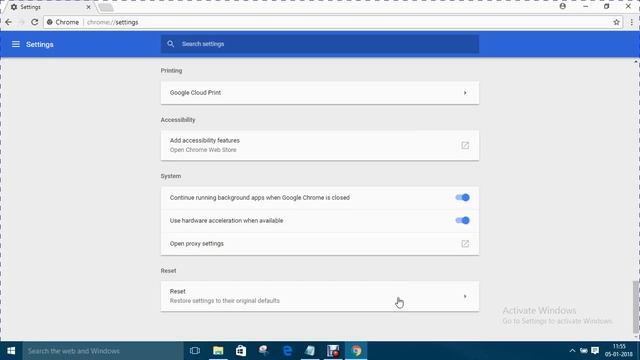Click Open proxy settings
This screenshot has height=360, width=640.
[320, 244]
